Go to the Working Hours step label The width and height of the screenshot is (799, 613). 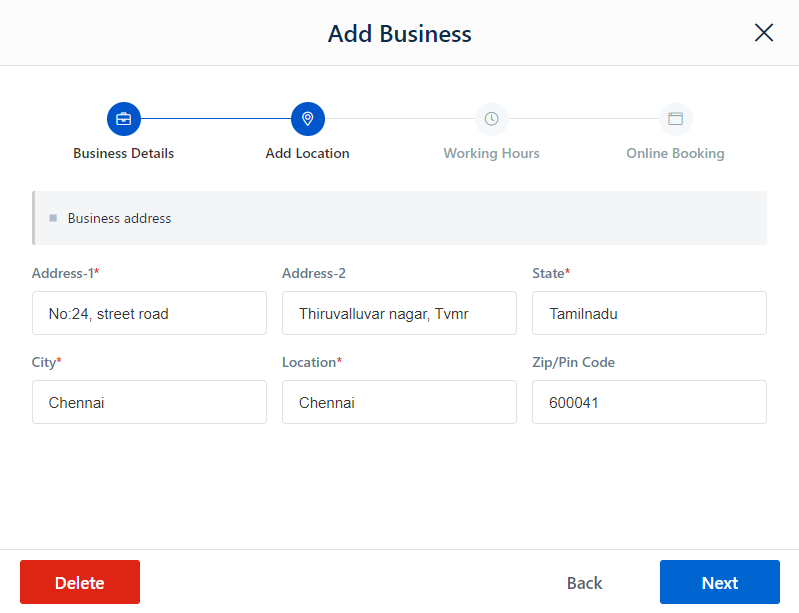tap(492, 153)
